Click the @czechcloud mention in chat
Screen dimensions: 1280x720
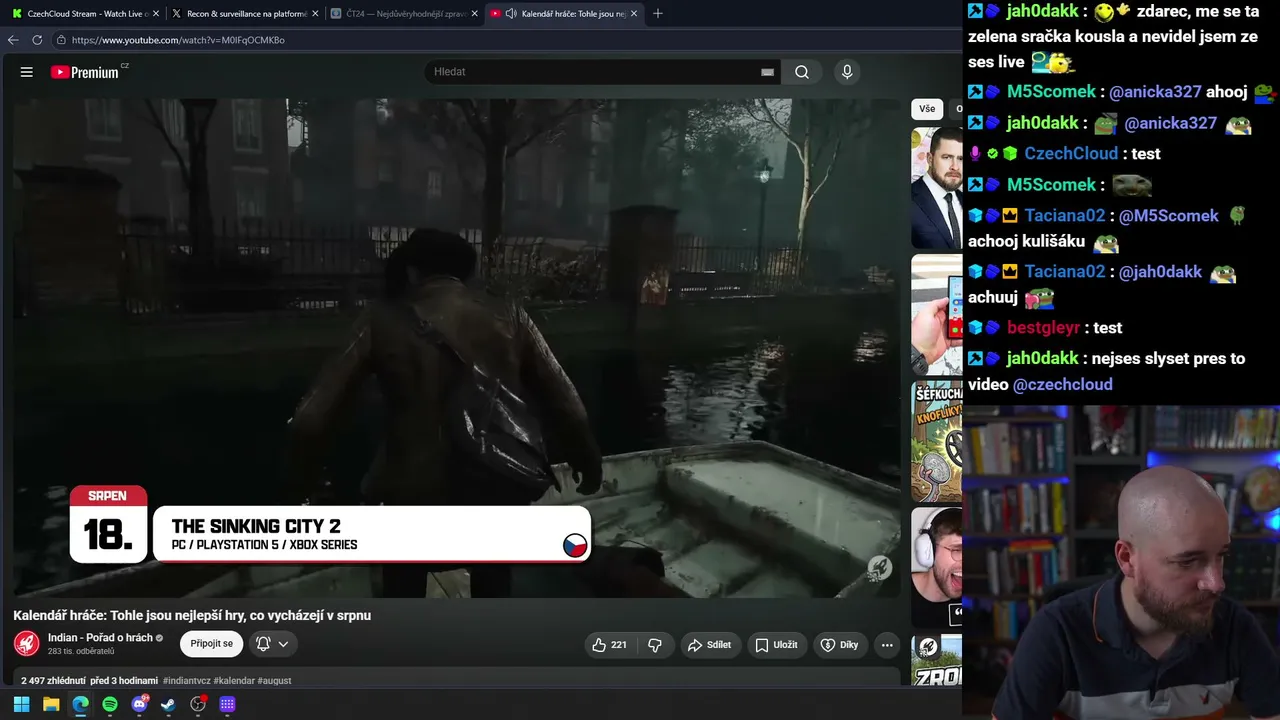pos(1063,384)
